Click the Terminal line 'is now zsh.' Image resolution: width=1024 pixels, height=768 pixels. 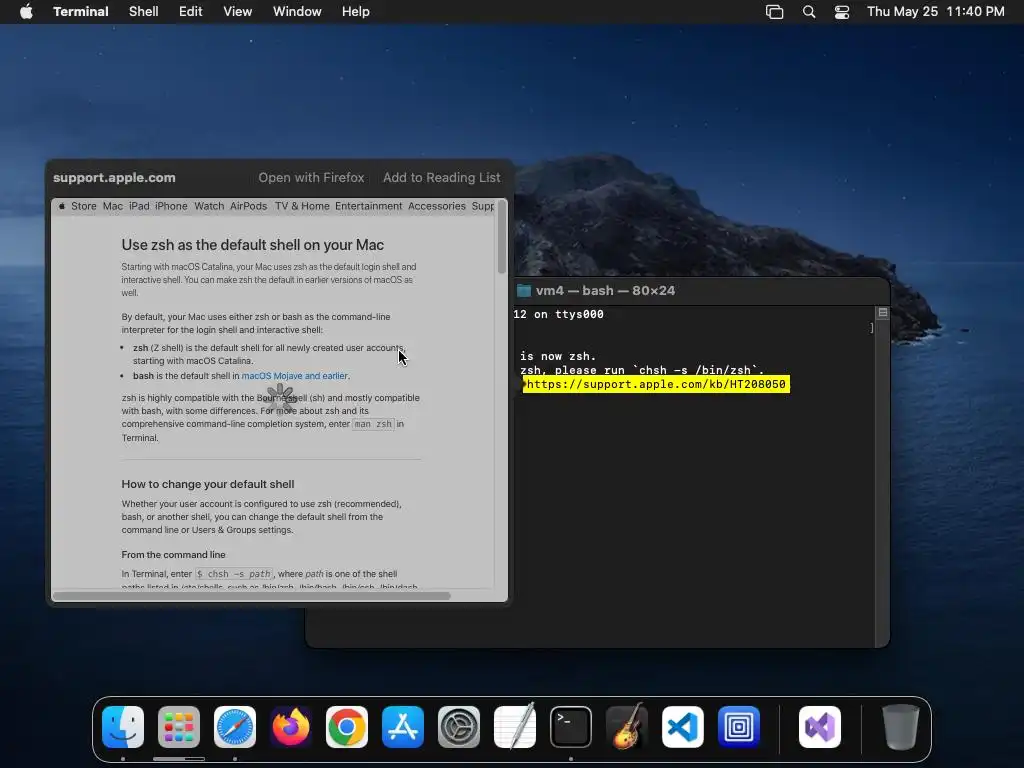(558, 357)
